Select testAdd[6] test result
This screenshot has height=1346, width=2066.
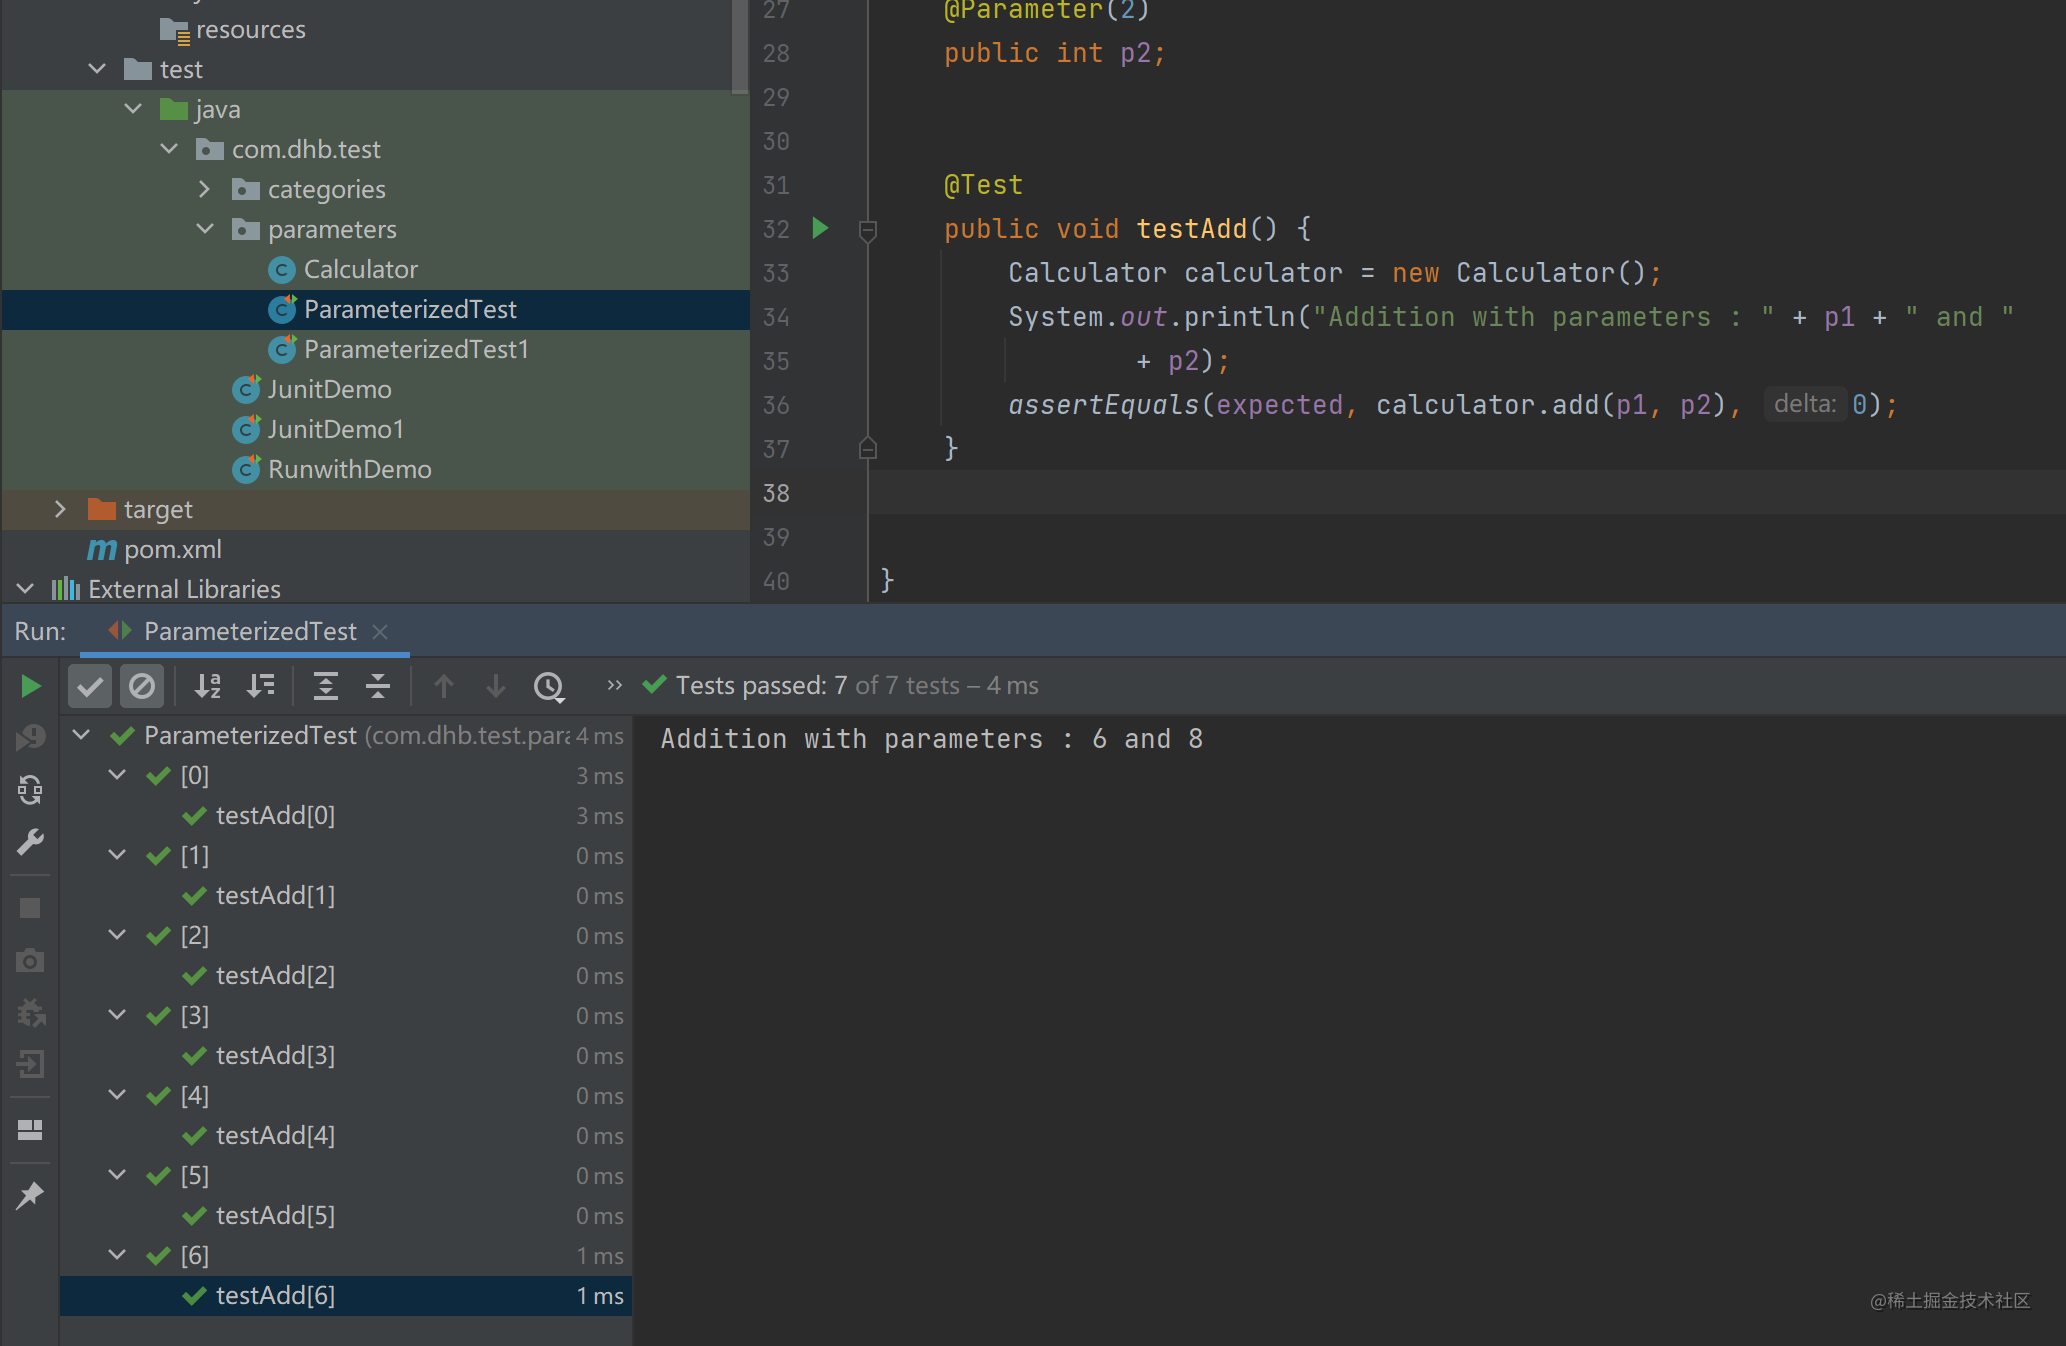[x=346, y=1295]
